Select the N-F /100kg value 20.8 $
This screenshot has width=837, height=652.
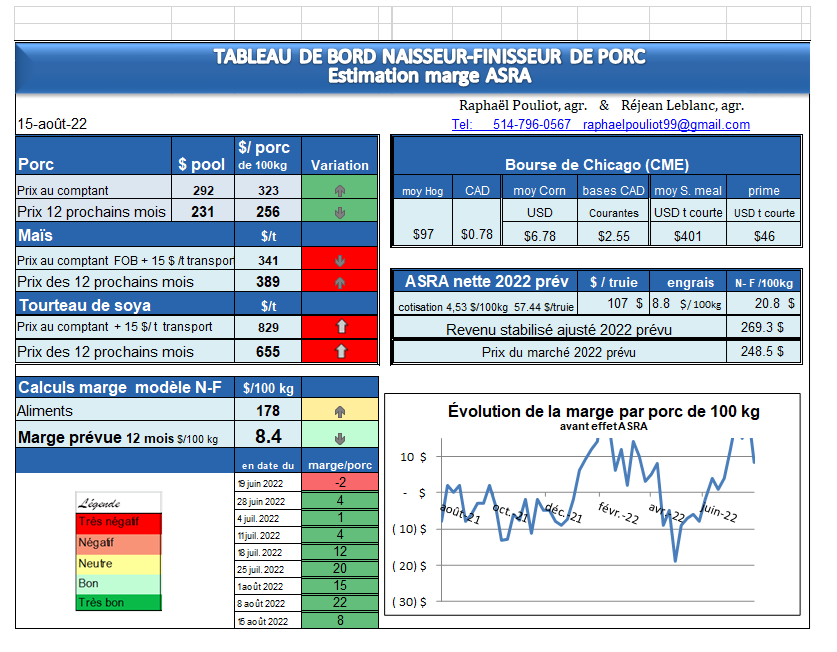(x=764, y=303)
